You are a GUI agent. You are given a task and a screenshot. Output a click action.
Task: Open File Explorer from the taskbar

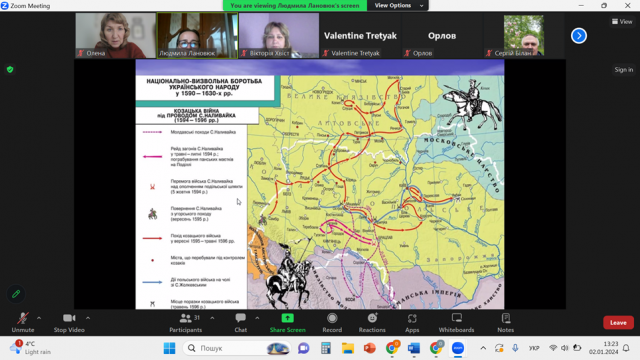click(348, 348)
